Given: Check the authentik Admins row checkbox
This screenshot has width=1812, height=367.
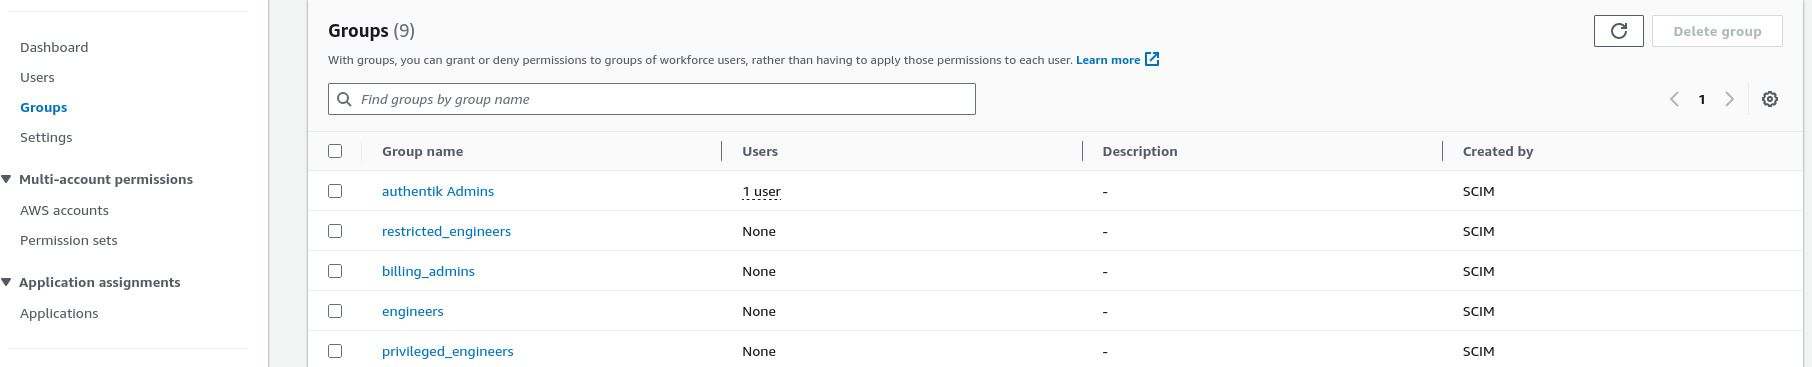Looking at the screenshot, I should [335, 191].
